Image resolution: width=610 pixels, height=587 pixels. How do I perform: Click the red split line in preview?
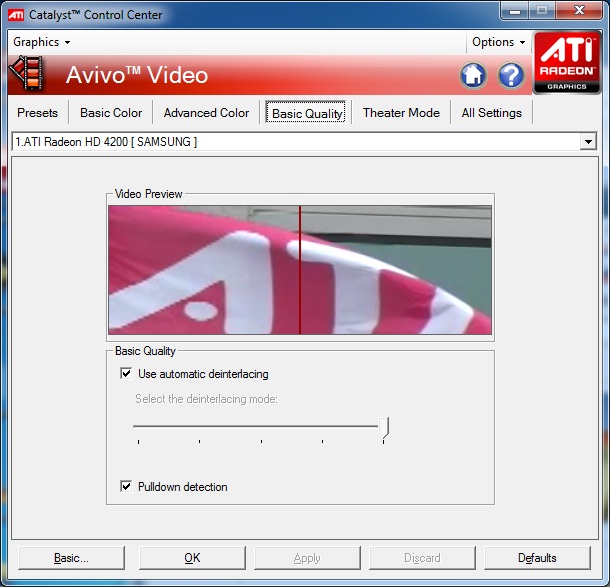click(x=300, y=270)
